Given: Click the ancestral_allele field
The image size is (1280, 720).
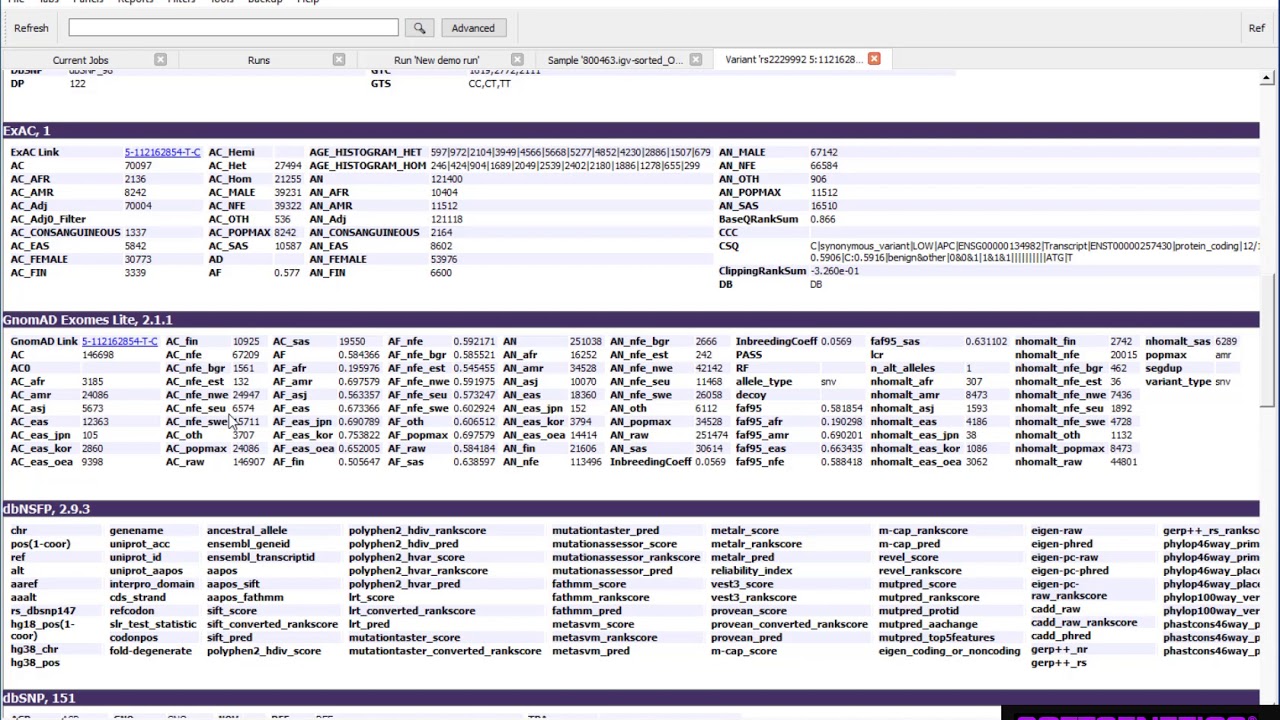Looking at the screenshot, I should (247, 531).
